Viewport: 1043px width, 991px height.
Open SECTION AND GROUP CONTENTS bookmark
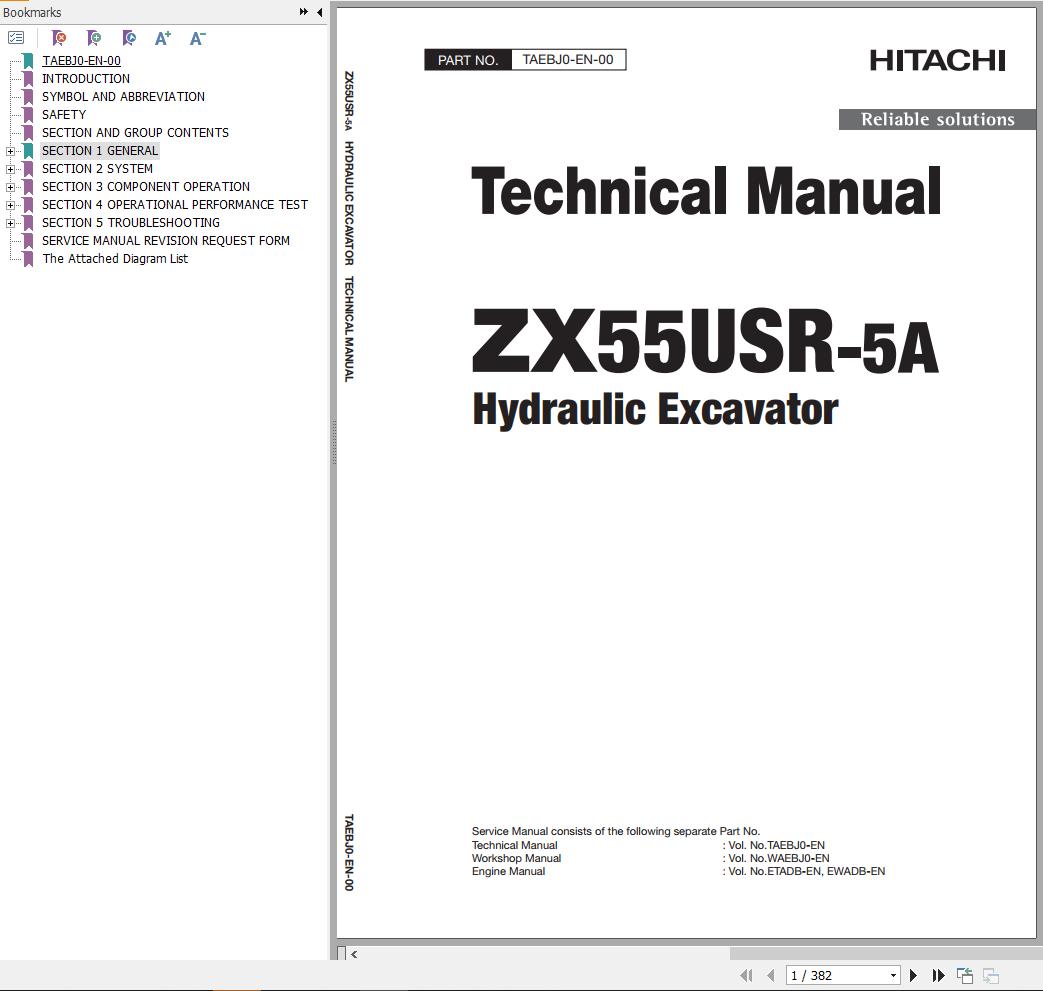click(135, 132)
